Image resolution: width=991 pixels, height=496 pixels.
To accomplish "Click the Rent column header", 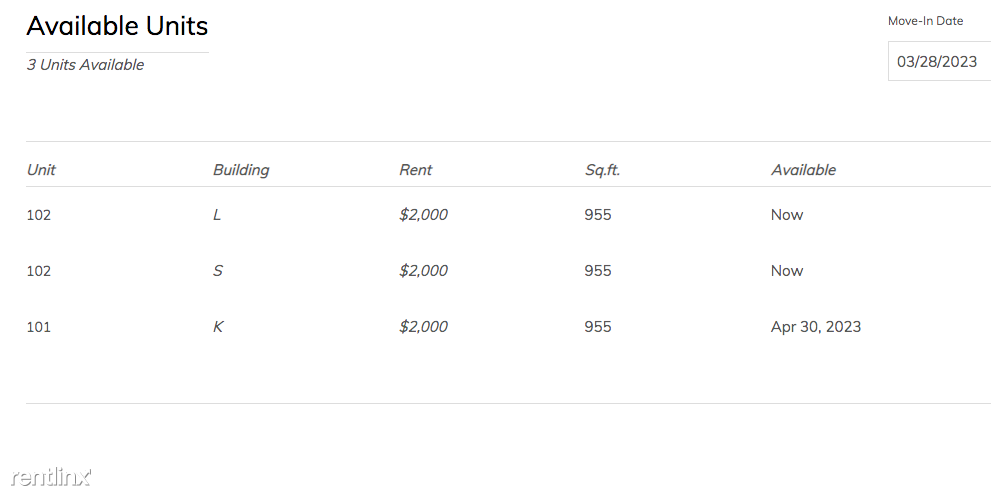I will pyautogui.click(x=415, y=170).
